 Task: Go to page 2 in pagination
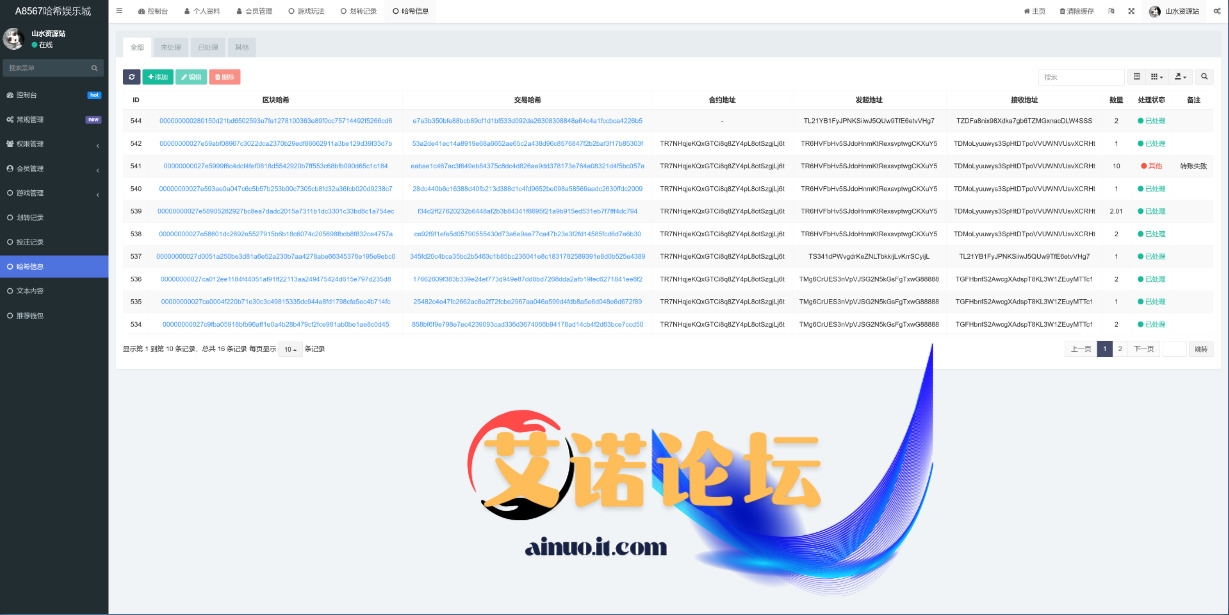pyautogui.click(x=1120, y=349)
